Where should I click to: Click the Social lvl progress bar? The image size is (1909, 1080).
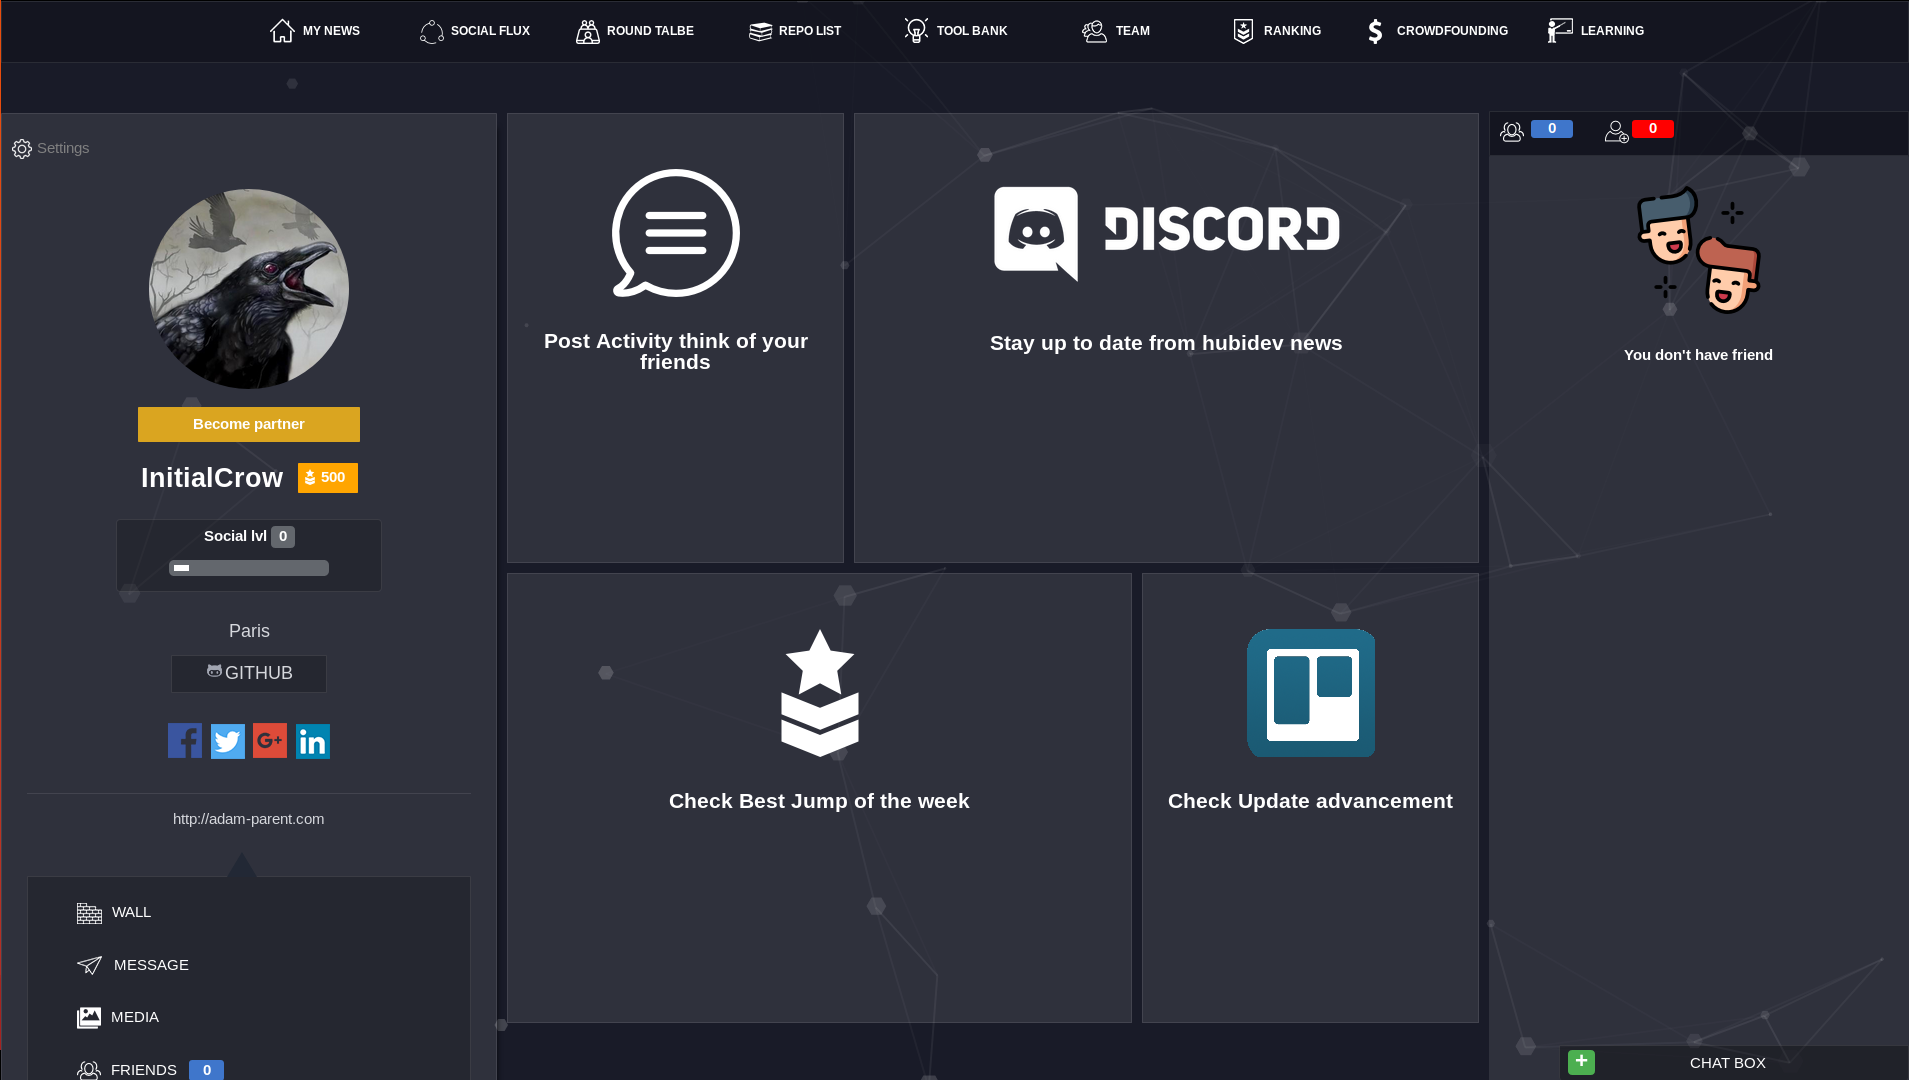pos(249,568)
